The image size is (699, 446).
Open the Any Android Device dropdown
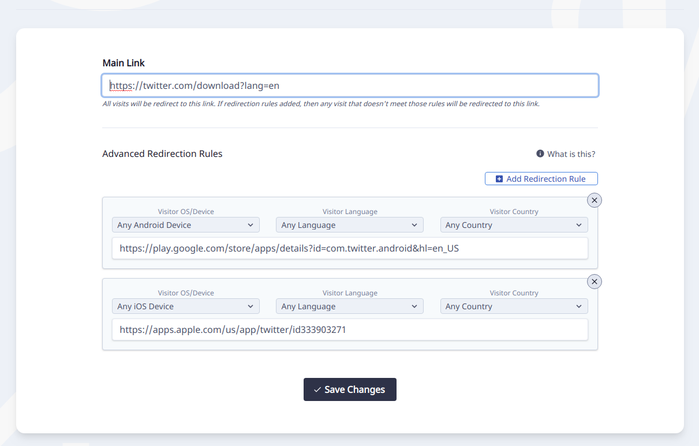click(x=185, y=225)
